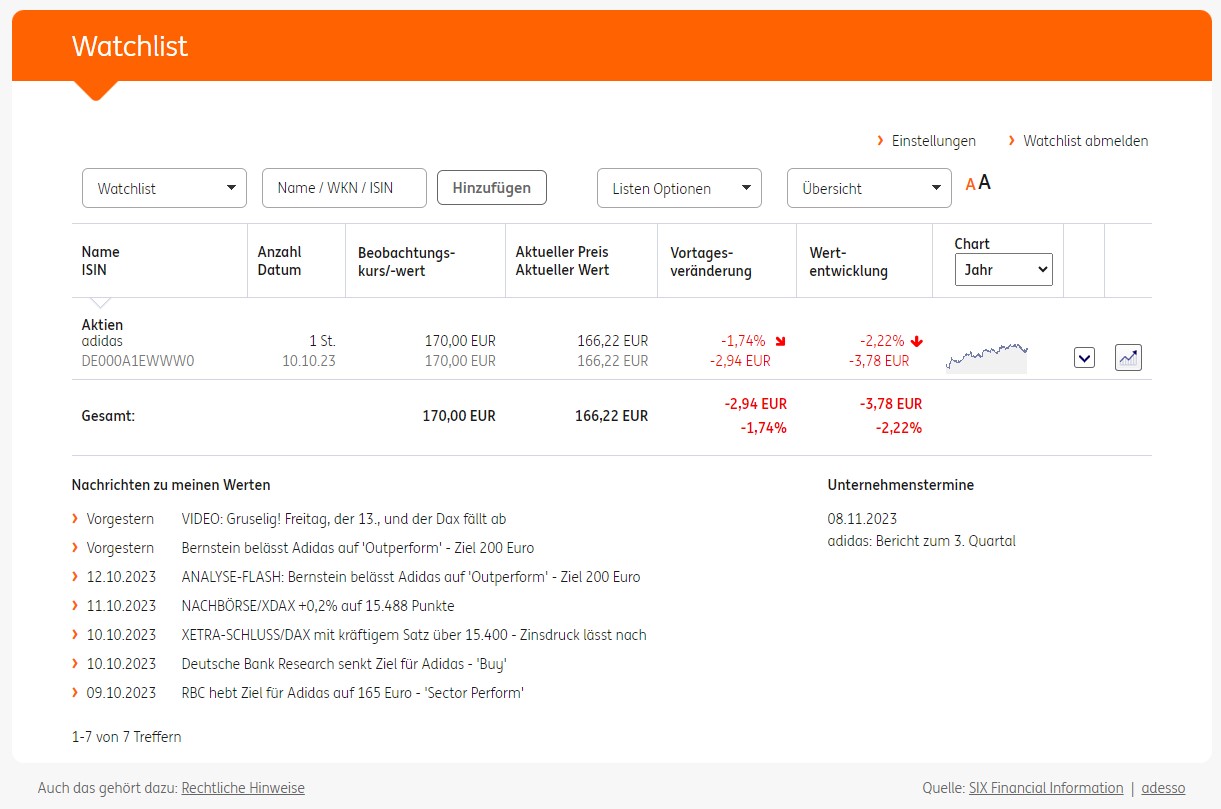
Task: Open news 'VIDEO: Gruselig! Freitag, der 13.'
Action: tap(344, 519)
